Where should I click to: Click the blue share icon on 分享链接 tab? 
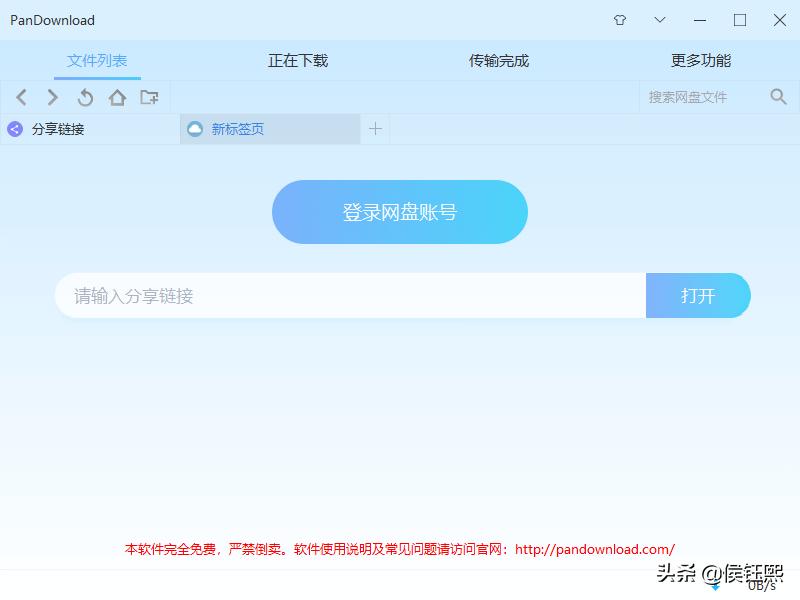(x=13, y=129)
